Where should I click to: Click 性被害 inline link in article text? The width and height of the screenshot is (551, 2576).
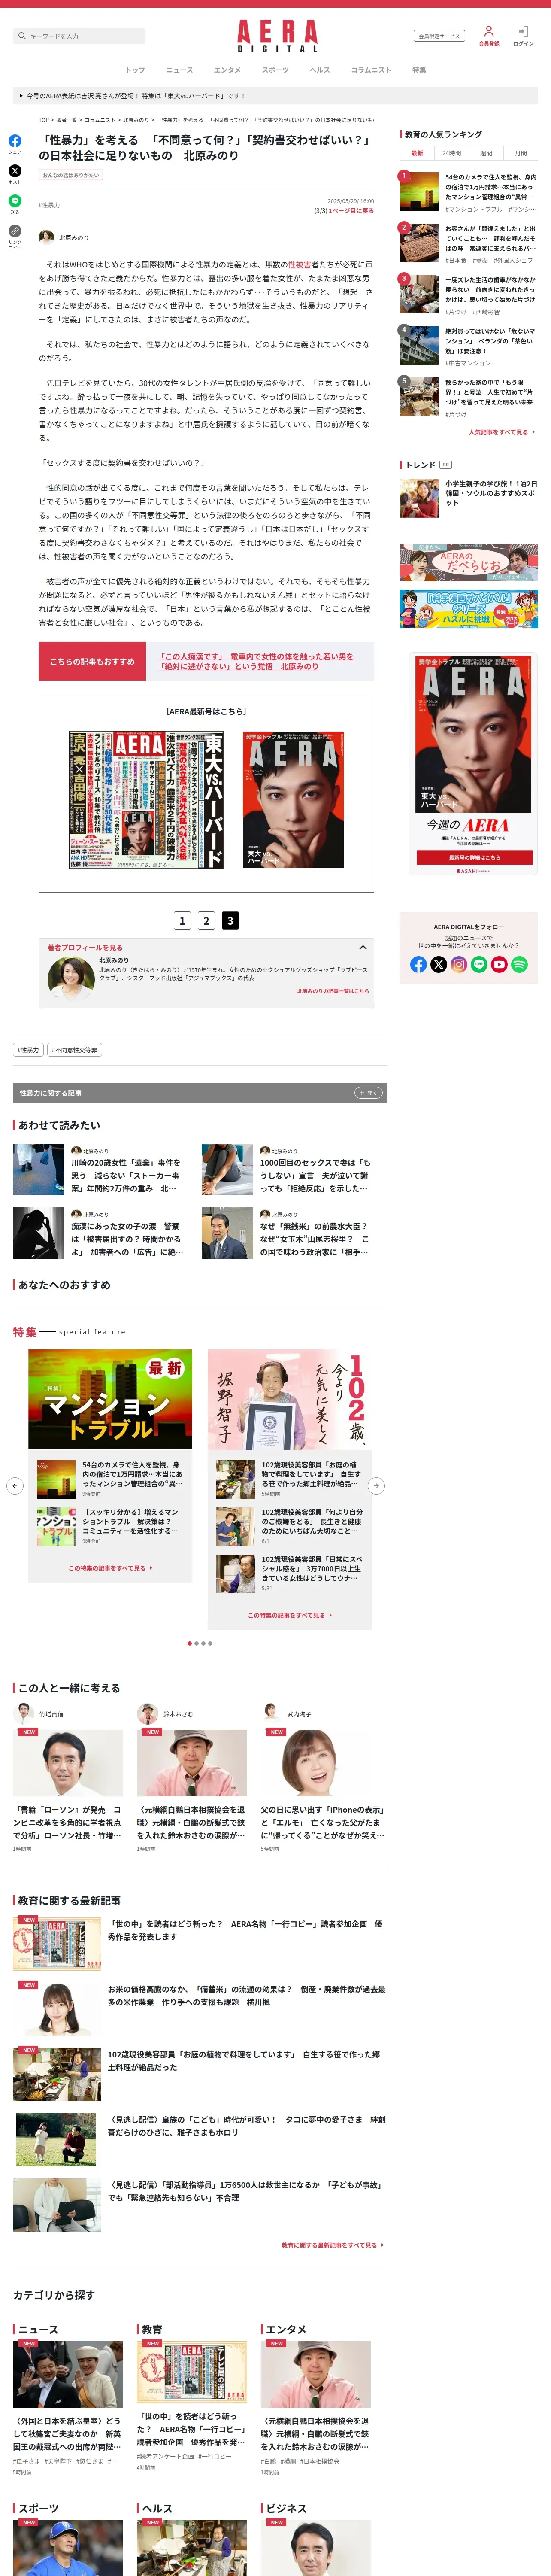299,265
